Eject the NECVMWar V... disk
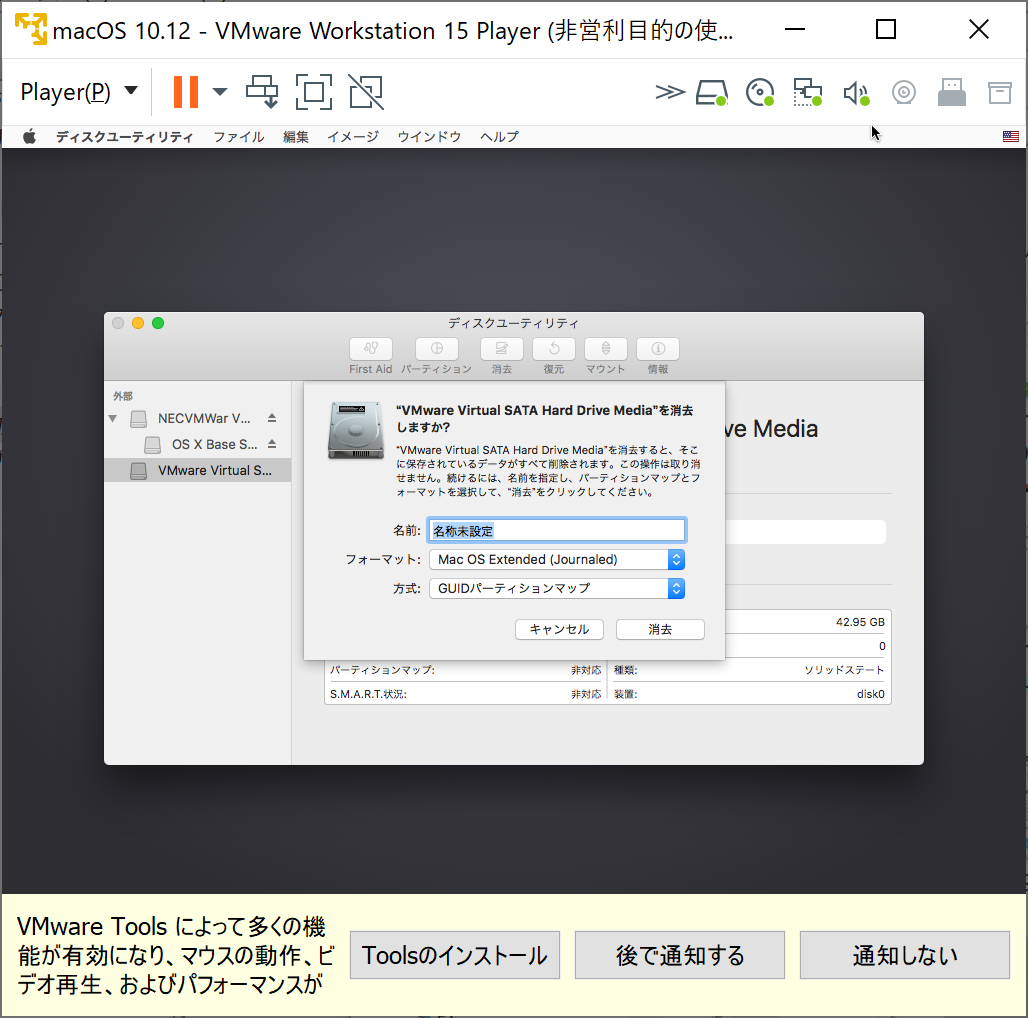This screenshot has width=1028, height=1018. click(272, 418)
